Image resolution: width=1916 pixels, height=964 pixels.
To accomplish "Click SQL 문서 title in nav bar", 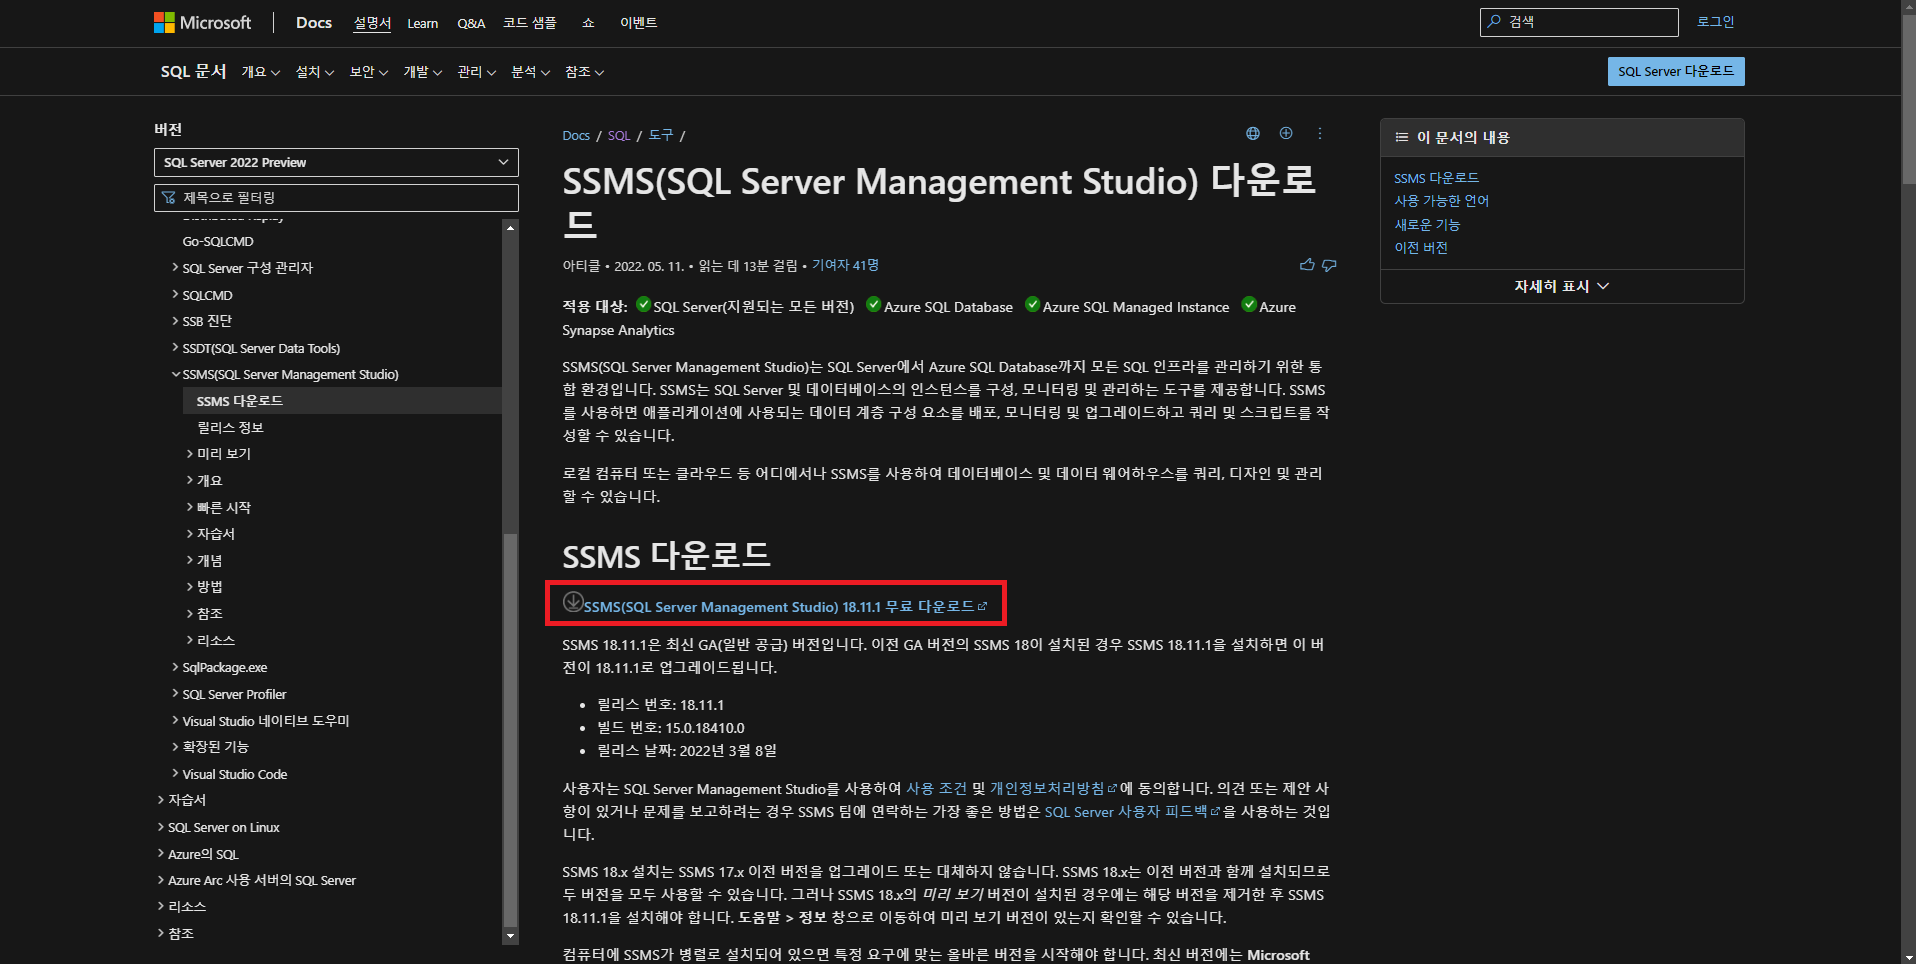I will (193, 71).
